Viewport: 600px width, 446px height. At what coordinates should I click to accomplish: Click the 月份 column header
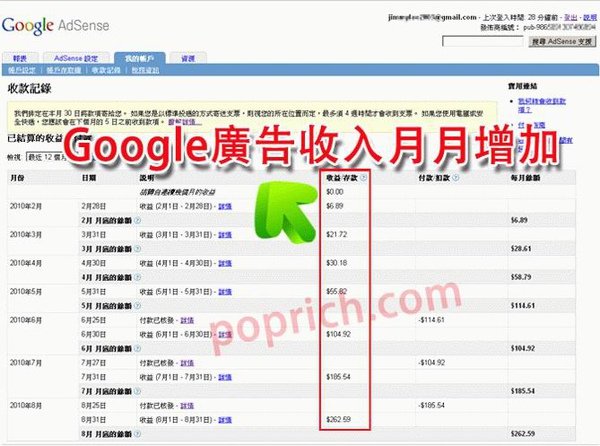[x=17, y=178]
